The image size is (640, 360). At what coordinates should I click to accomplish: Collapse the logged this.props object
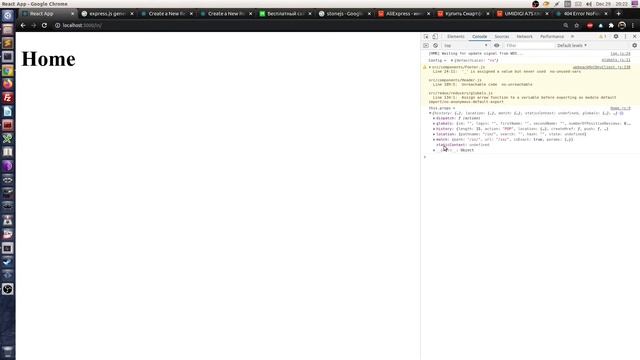click(430, 113)
